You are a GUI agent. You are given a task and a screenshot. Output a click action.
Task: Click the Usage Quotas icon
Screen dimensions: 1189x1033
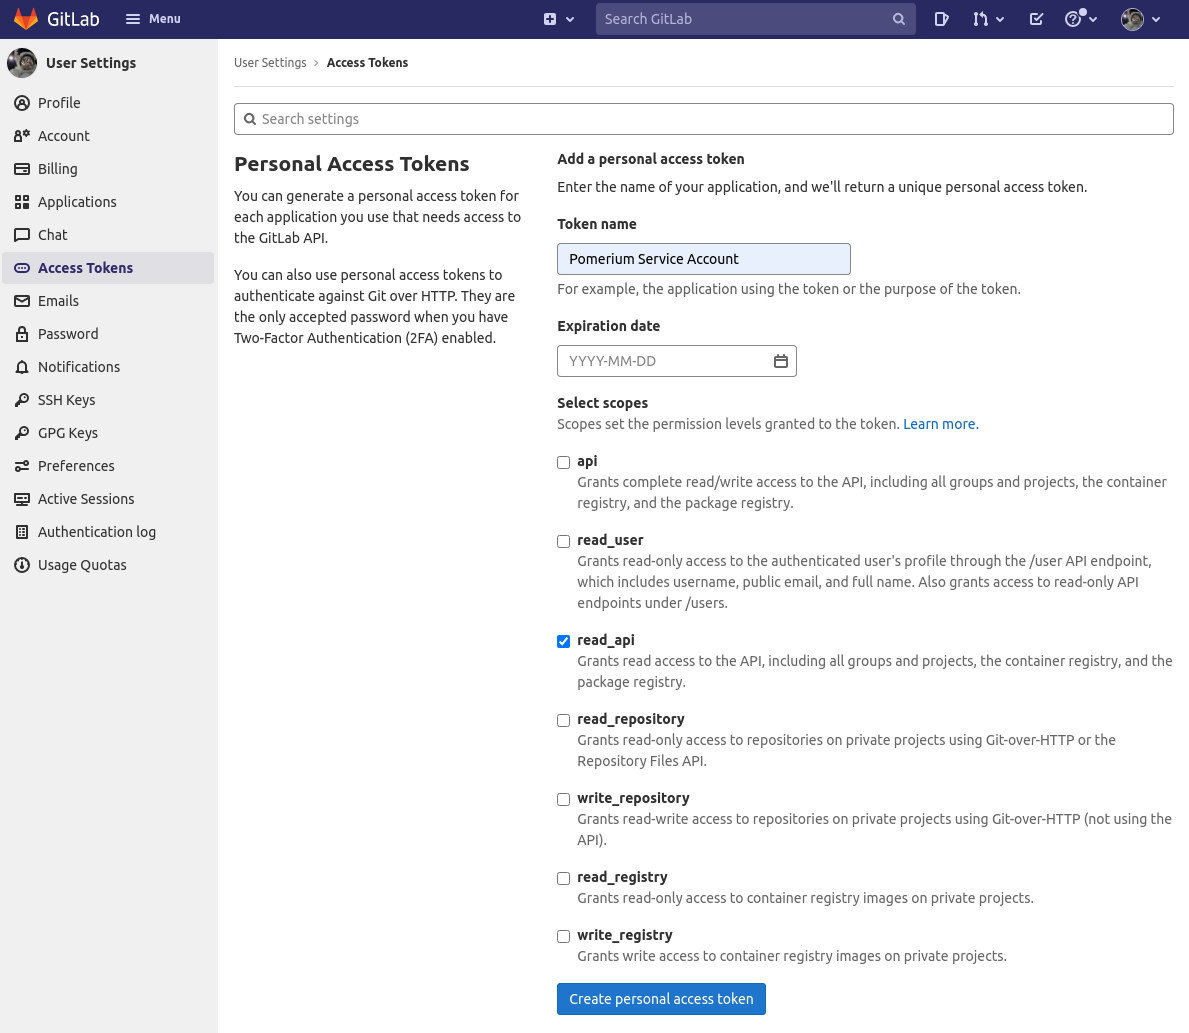click(x=22, y=565)
